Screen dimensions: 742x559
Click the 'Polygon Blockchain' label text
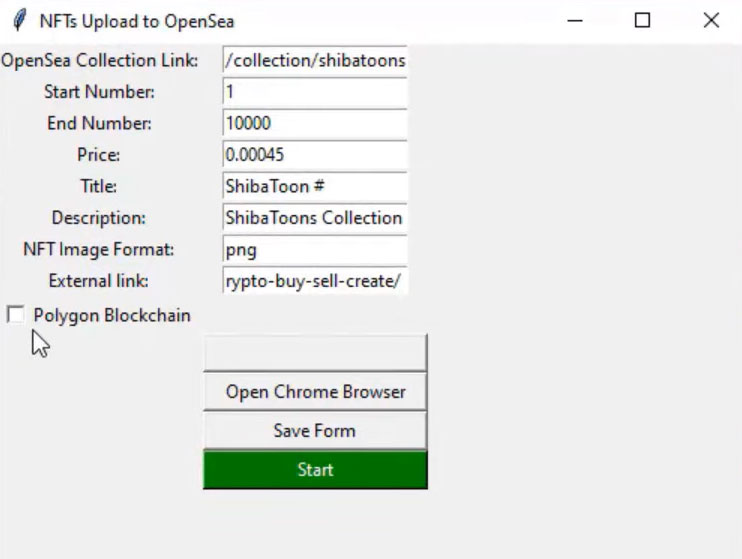[112, 316]
